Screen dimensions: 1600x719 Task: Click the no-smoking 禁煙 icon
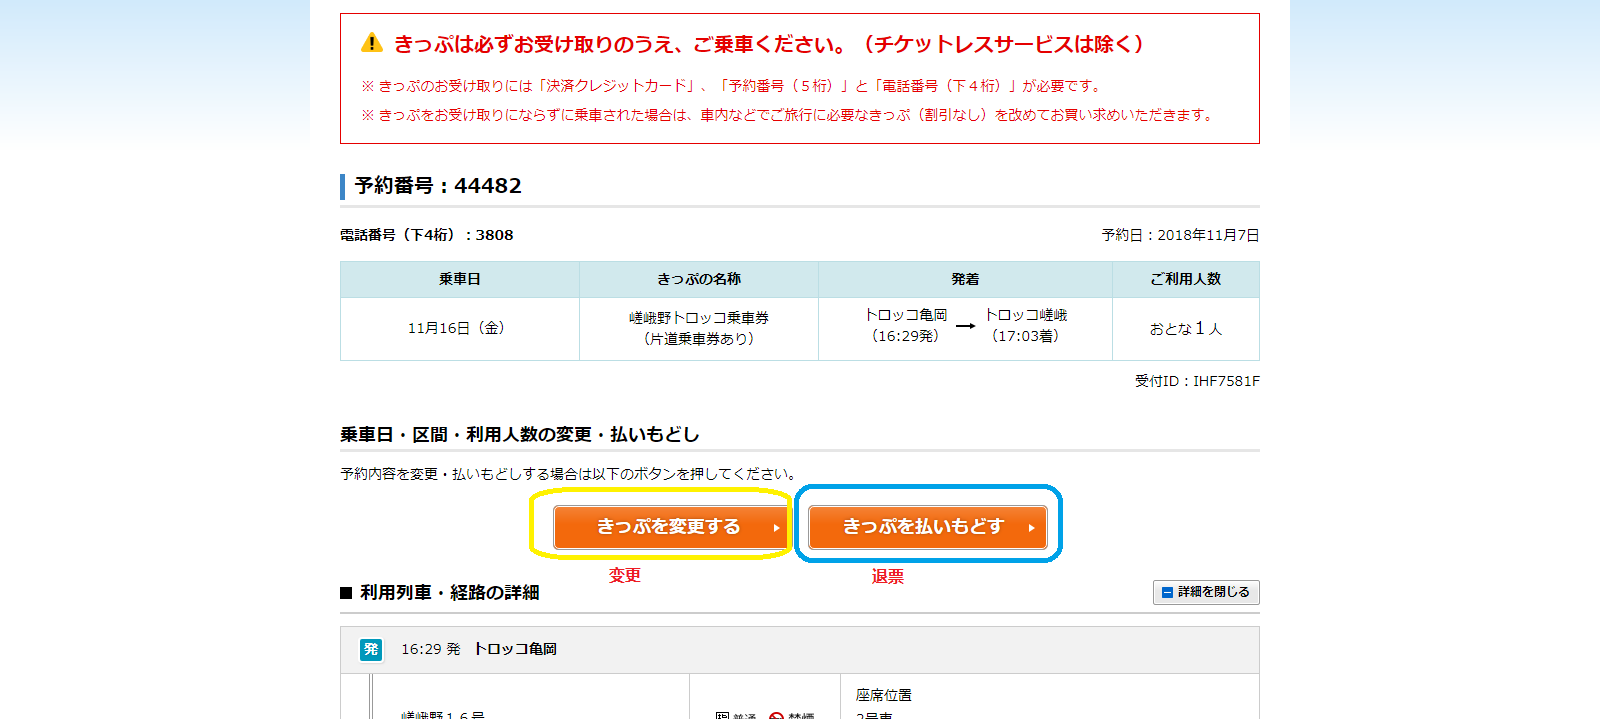tap(776, 714)
